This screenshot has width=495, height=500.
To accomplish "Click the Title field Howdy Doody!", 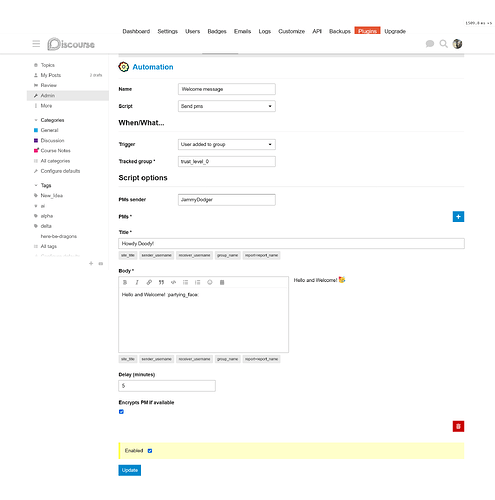I will pos(291,244).
